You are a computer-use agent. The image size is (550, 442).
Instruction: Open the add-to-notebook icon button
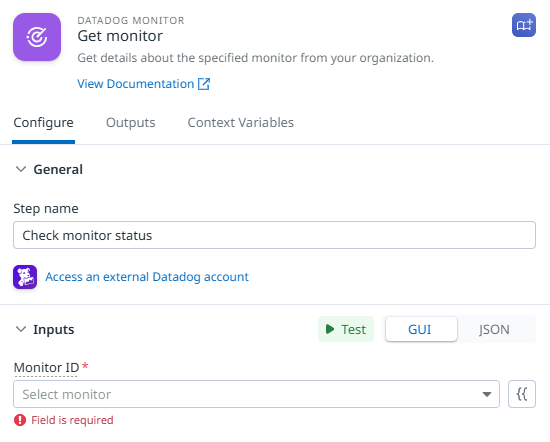[x=524, y=25]
